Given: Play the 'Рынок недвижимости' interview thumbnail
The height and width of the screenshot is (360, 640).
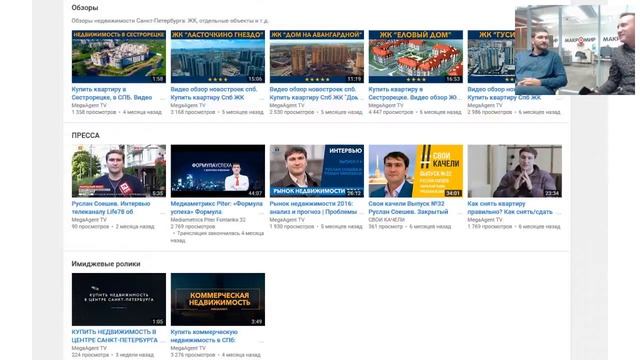Looking at the screenshot, I should [317, 171].
